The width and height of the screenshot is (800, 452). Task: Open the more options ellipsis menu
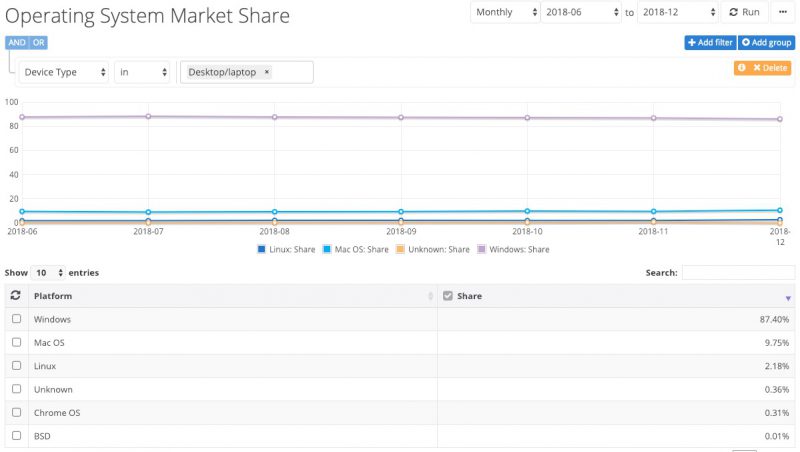(x=783, y=12)
